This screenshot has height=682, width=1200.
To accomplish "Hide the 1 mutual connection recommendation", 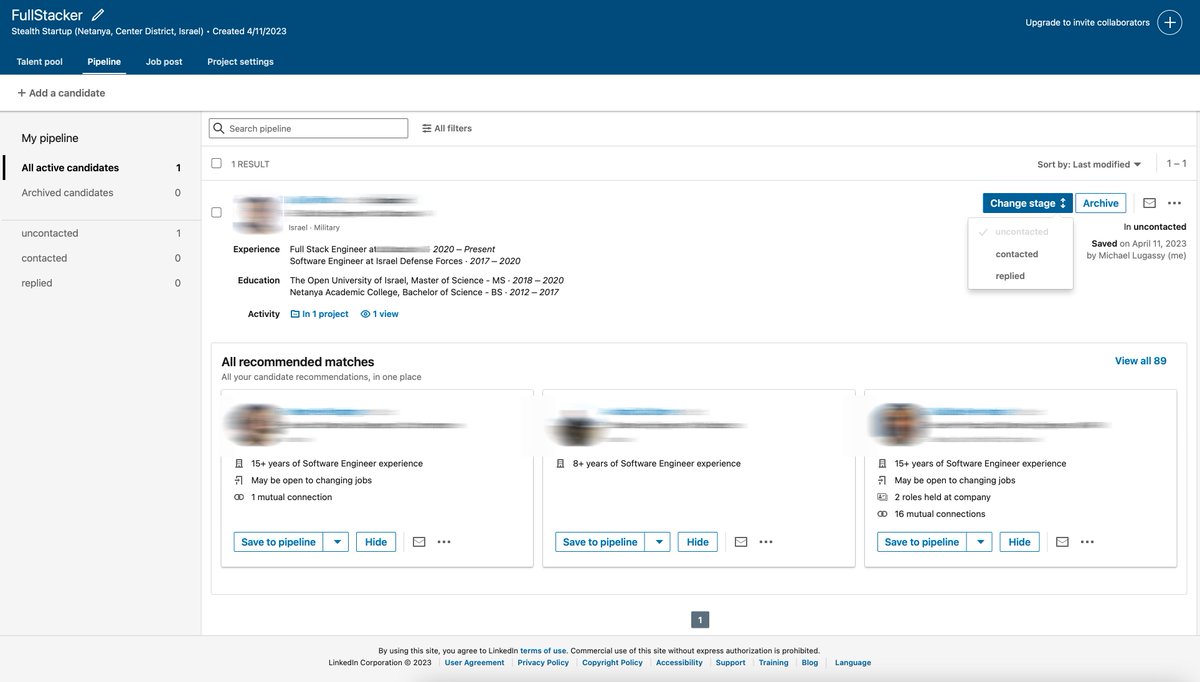I will coord(376,542).
